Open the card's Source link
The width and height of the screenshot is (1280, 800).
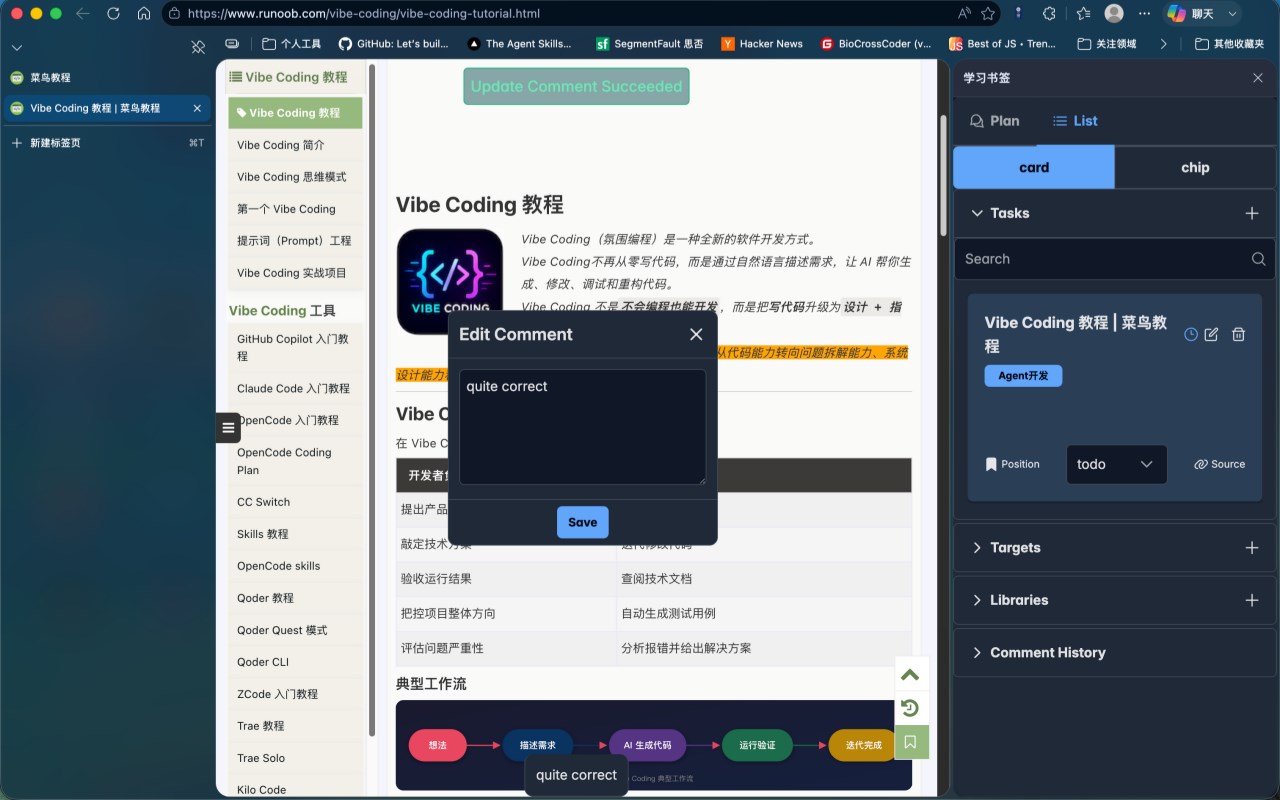click(1219, 464)
